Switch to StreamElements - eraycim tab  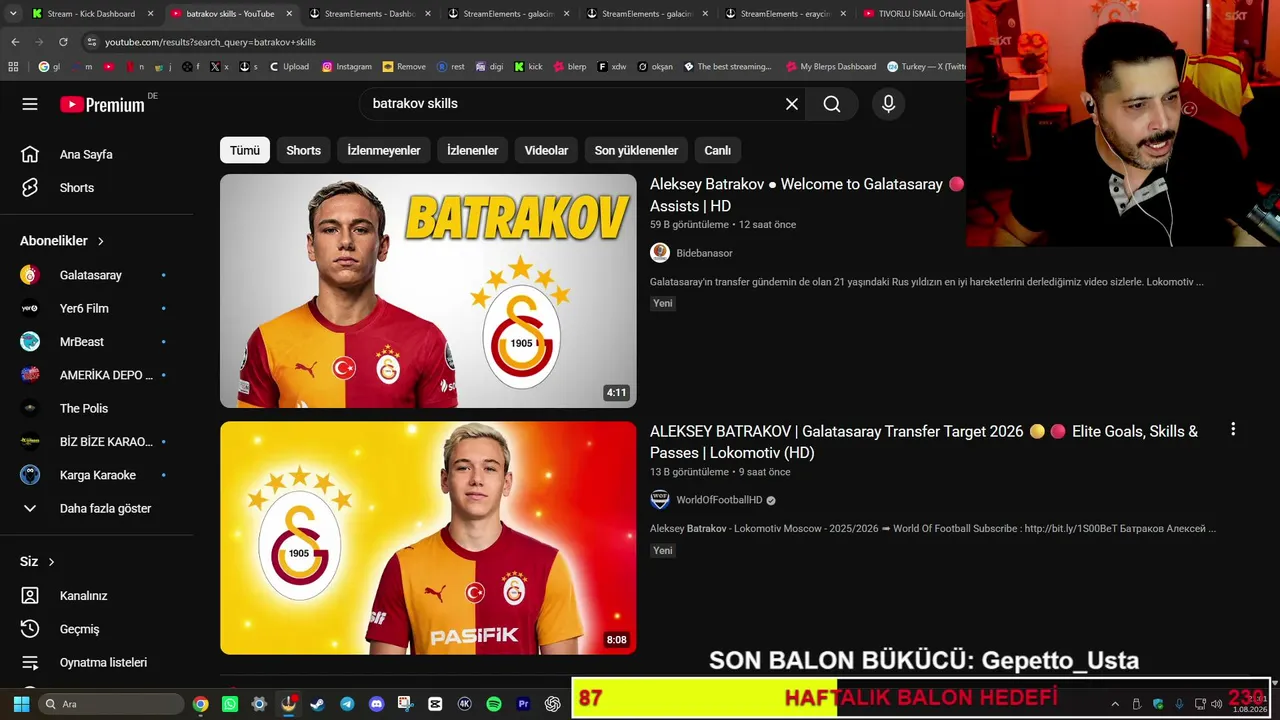pos(786,14)
